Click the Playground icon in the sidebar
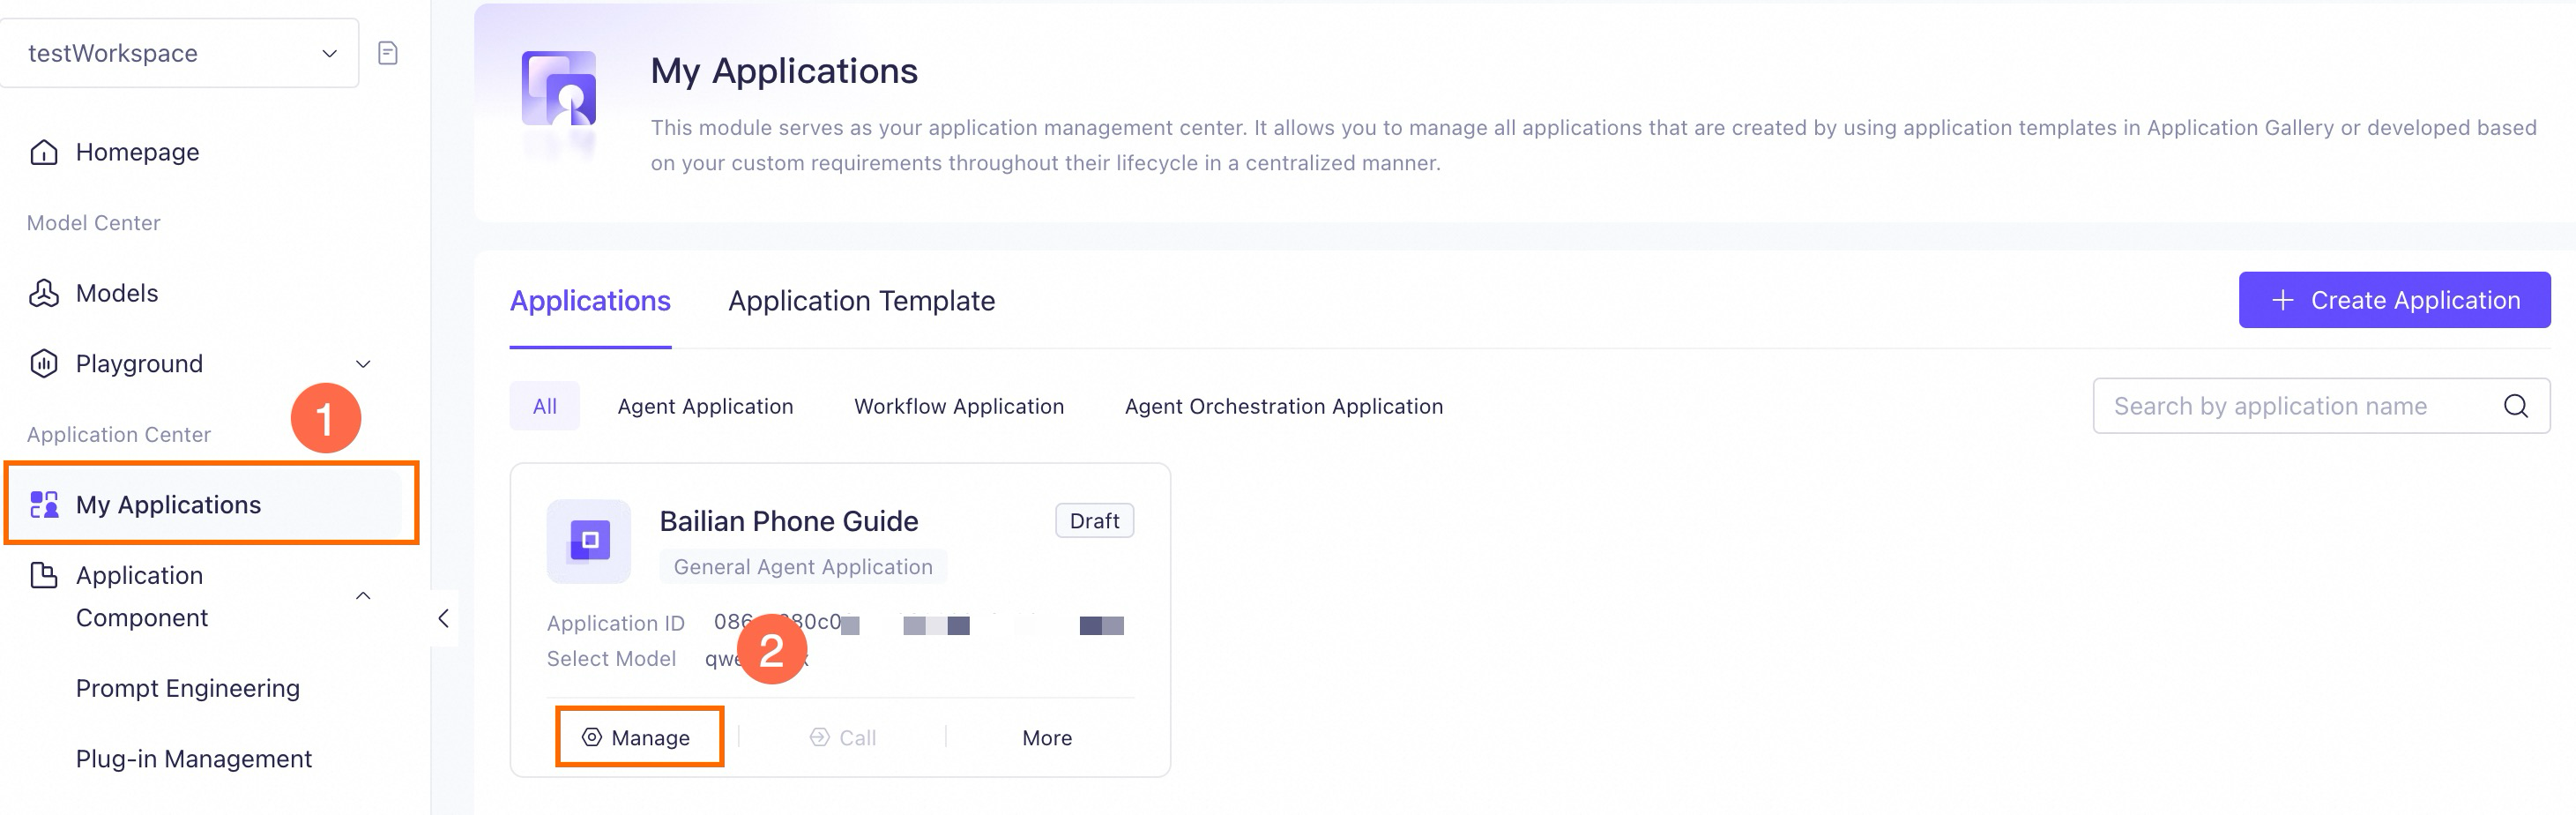The height and width of the screenshot is (815, 2576). [x=44, y=363]
